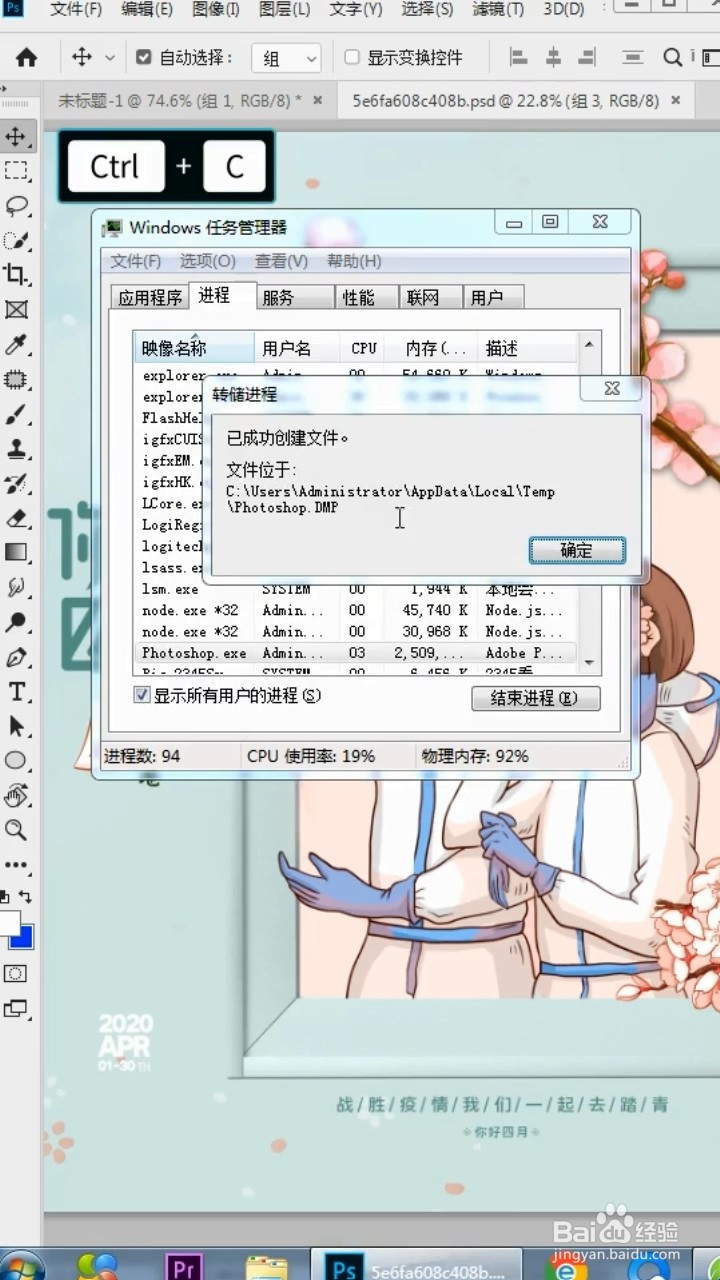Click the process list scroll-down arrow
This screenshot has height=1280, width=720.
(589, 662)
